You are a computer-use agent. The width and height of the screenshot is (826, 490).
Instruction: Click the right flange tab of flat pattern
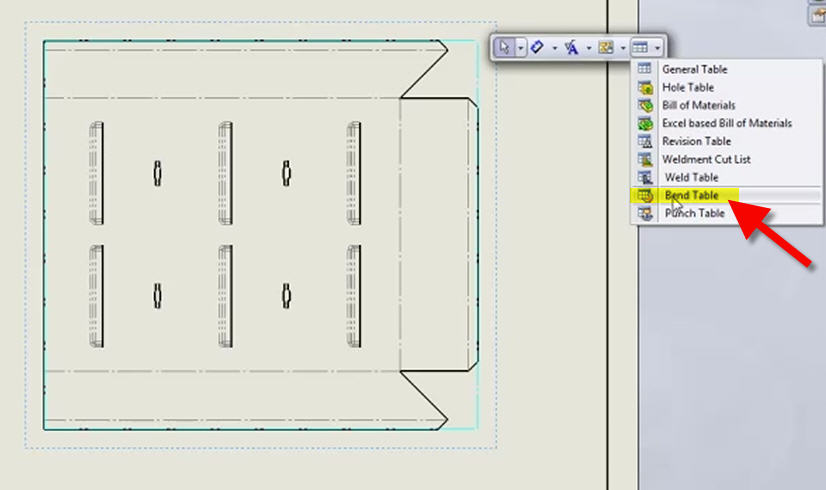coord(439,234)
